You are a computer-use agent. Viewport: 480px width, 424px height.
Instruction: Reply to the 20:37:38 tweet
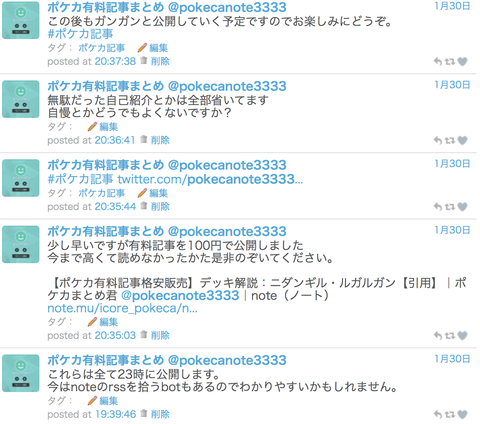click(438, 62)
